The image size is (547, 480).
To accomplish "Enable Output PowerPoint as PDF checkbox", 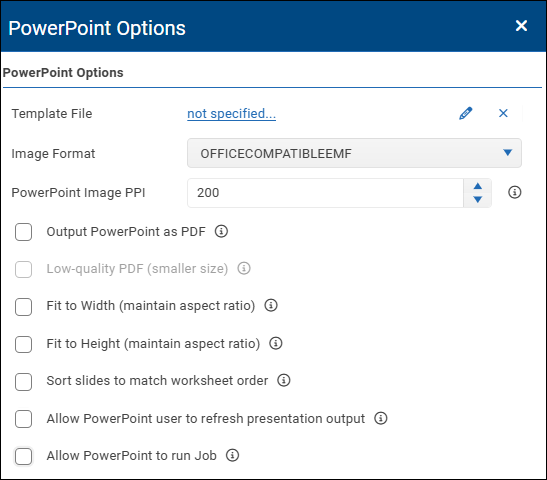I will (x=23, y=232).
